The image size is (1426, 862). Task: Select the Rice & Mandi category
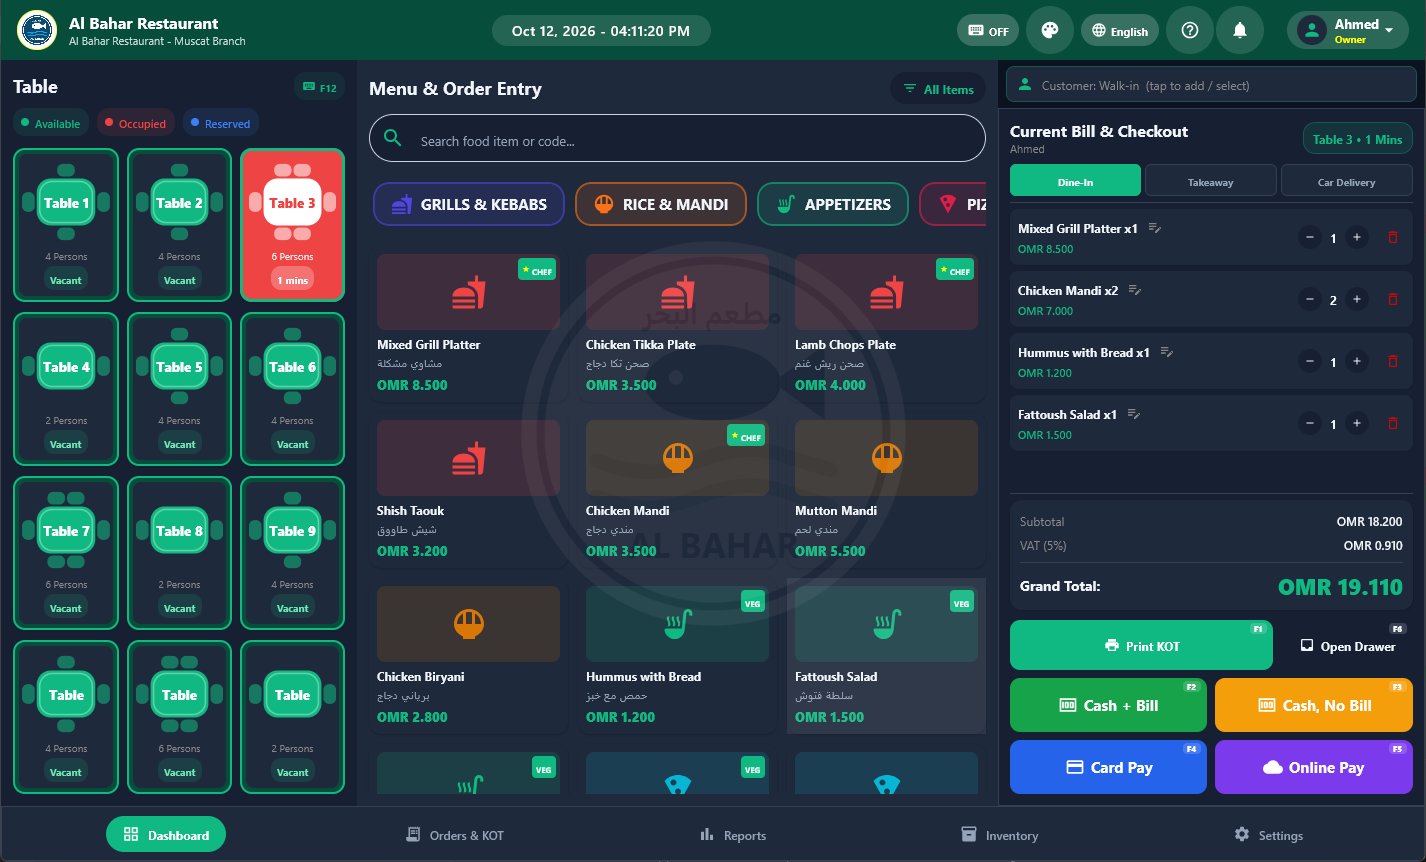click(661, 204)
